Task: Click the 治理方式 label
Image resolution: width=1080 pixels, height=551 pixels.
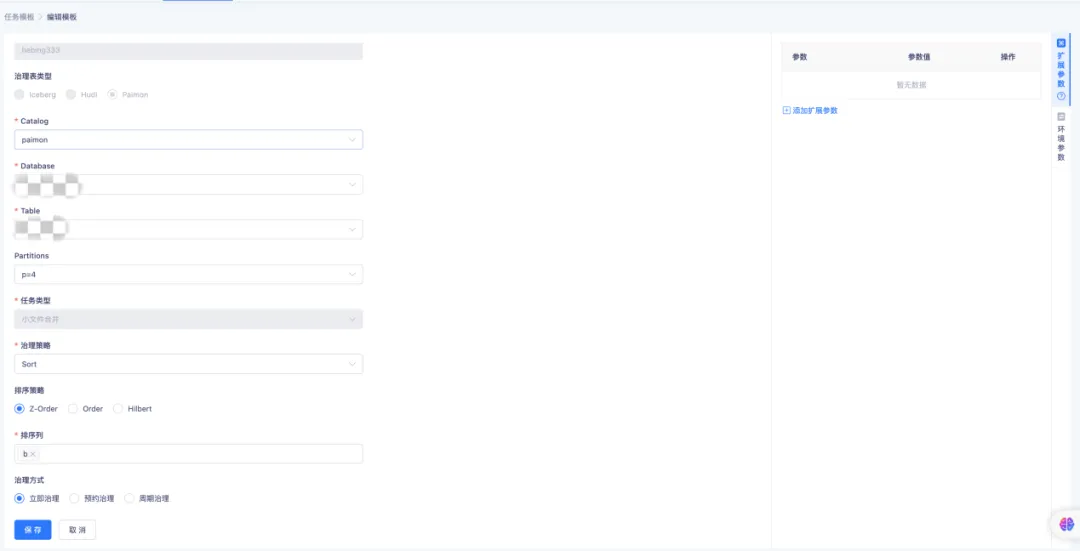Action: 29,480
